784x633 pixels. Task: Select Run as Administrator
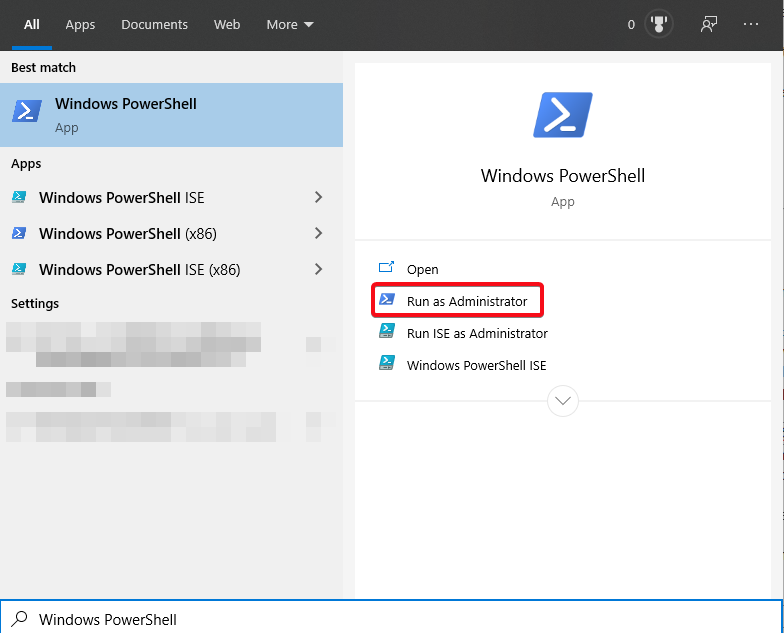tap(466, 301)
